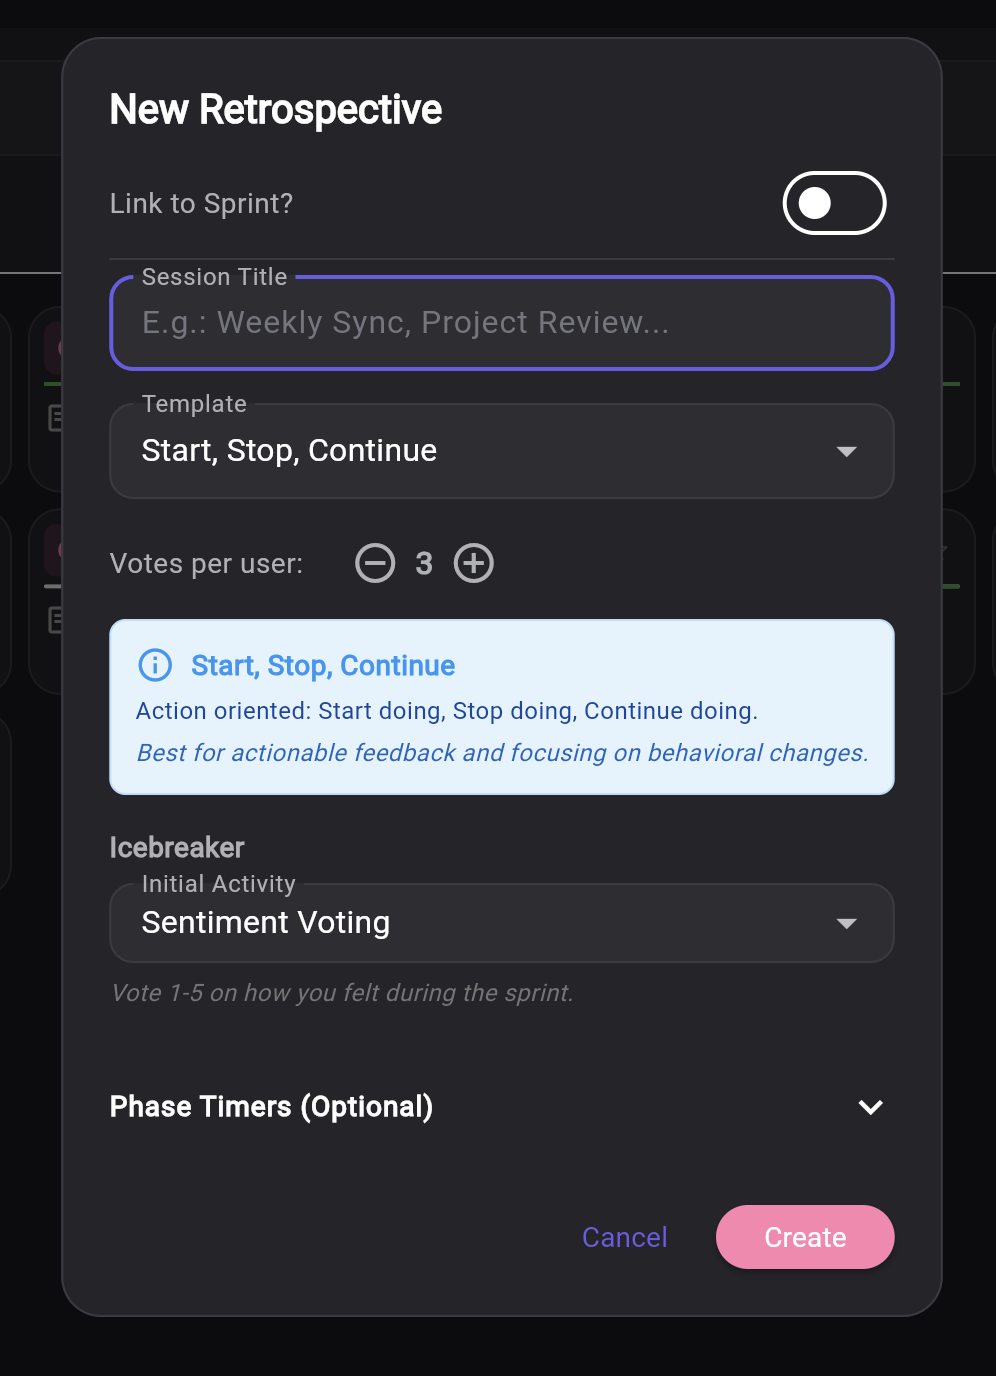Click the decrease votes minus icon
996x1376 pixels.
(375, 563)
